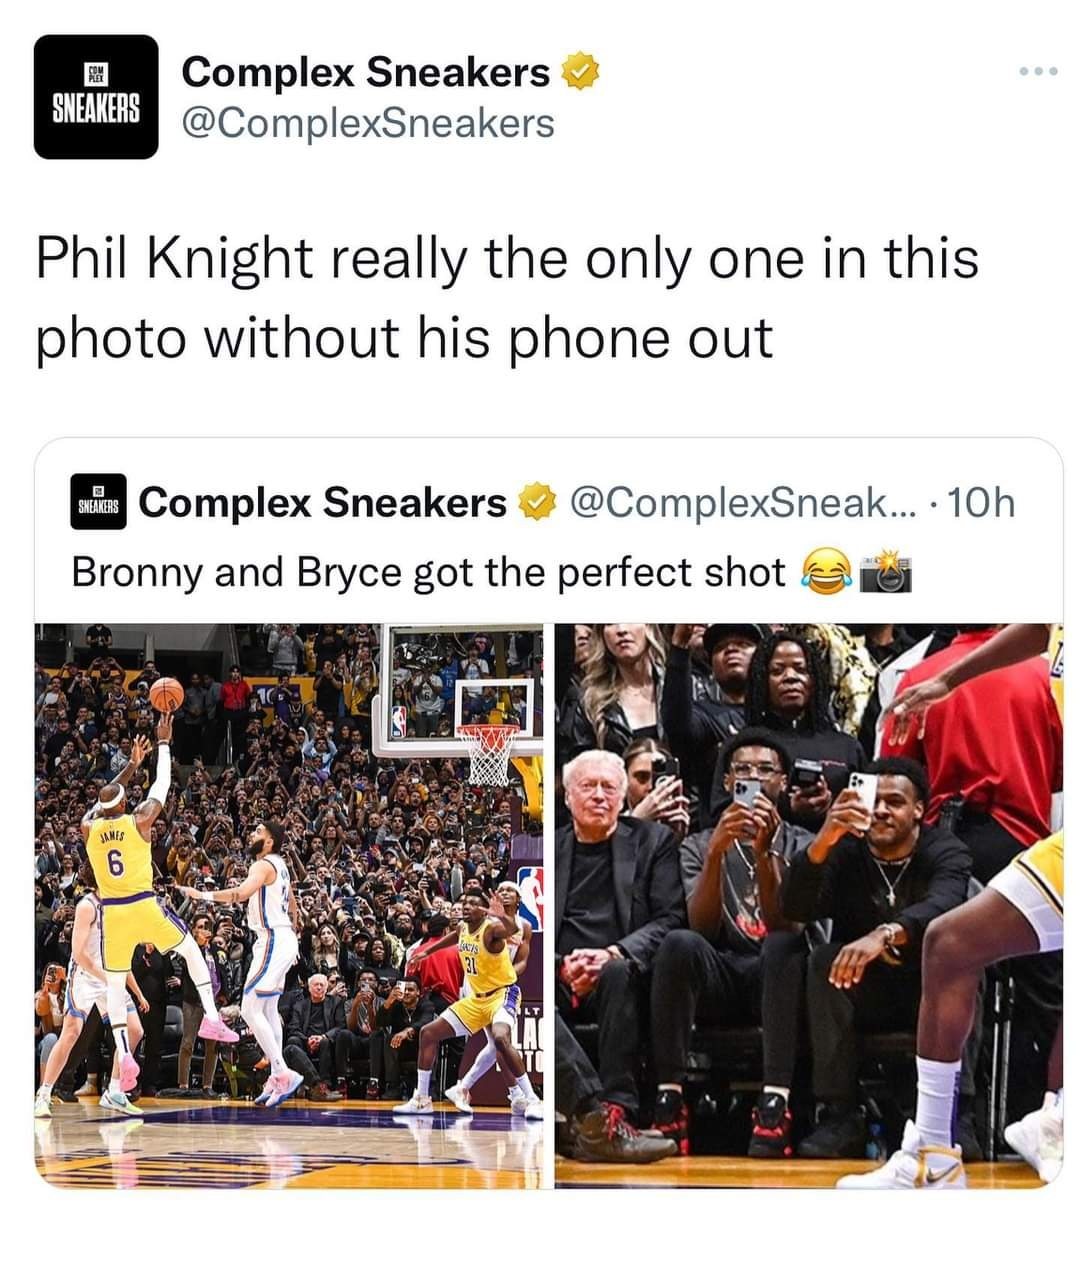Open the @ComplexSneakers handle link
The height and width of the screenshot is (1263, 1080).
pyautogui.click(x=367, y=123)
